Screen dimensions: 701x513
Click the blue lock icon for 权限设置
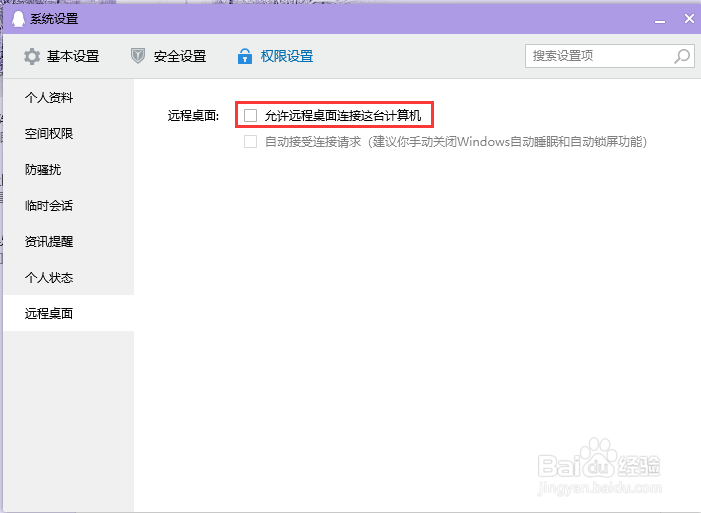pos(245,56)
